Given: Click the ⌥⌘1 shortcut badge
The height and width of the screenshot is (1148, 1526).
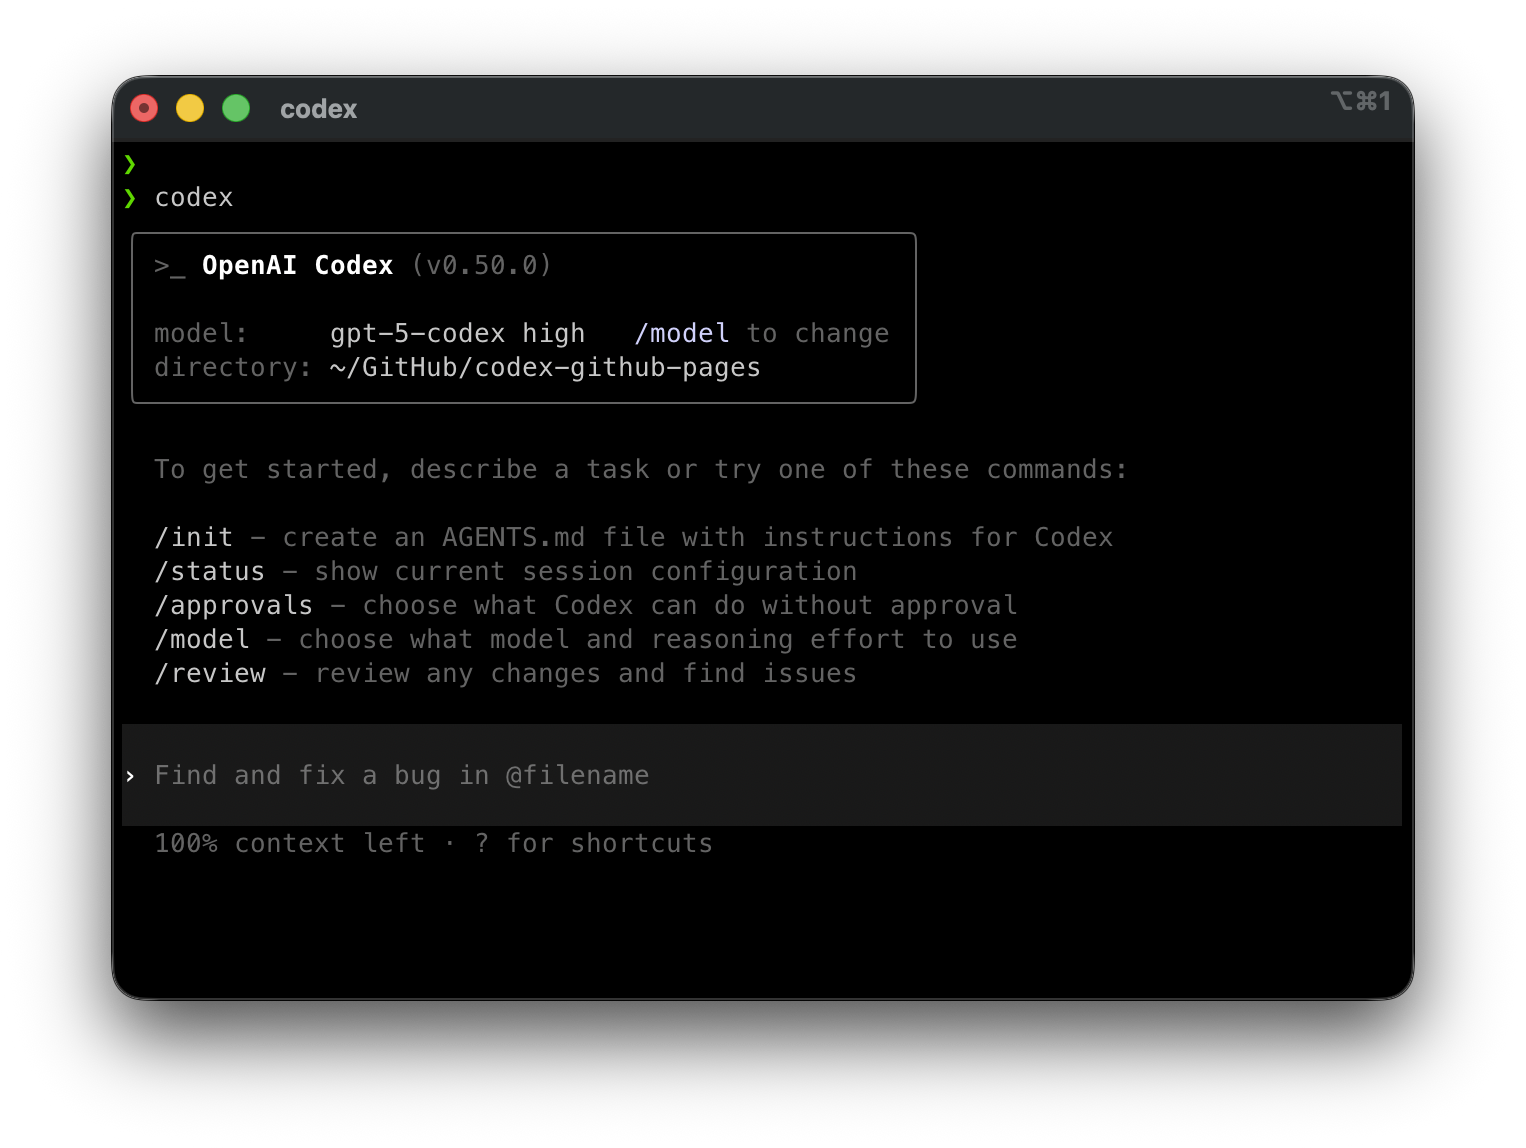Looking at the screenshot, I should [x=1361, y=101].
